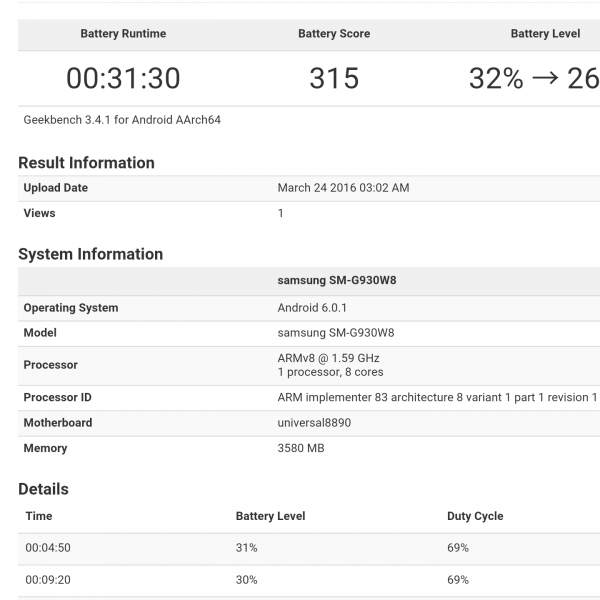Screen dimensions: 600x600
Task: Click the Details section heading
Action: click(x=44, y=489)
